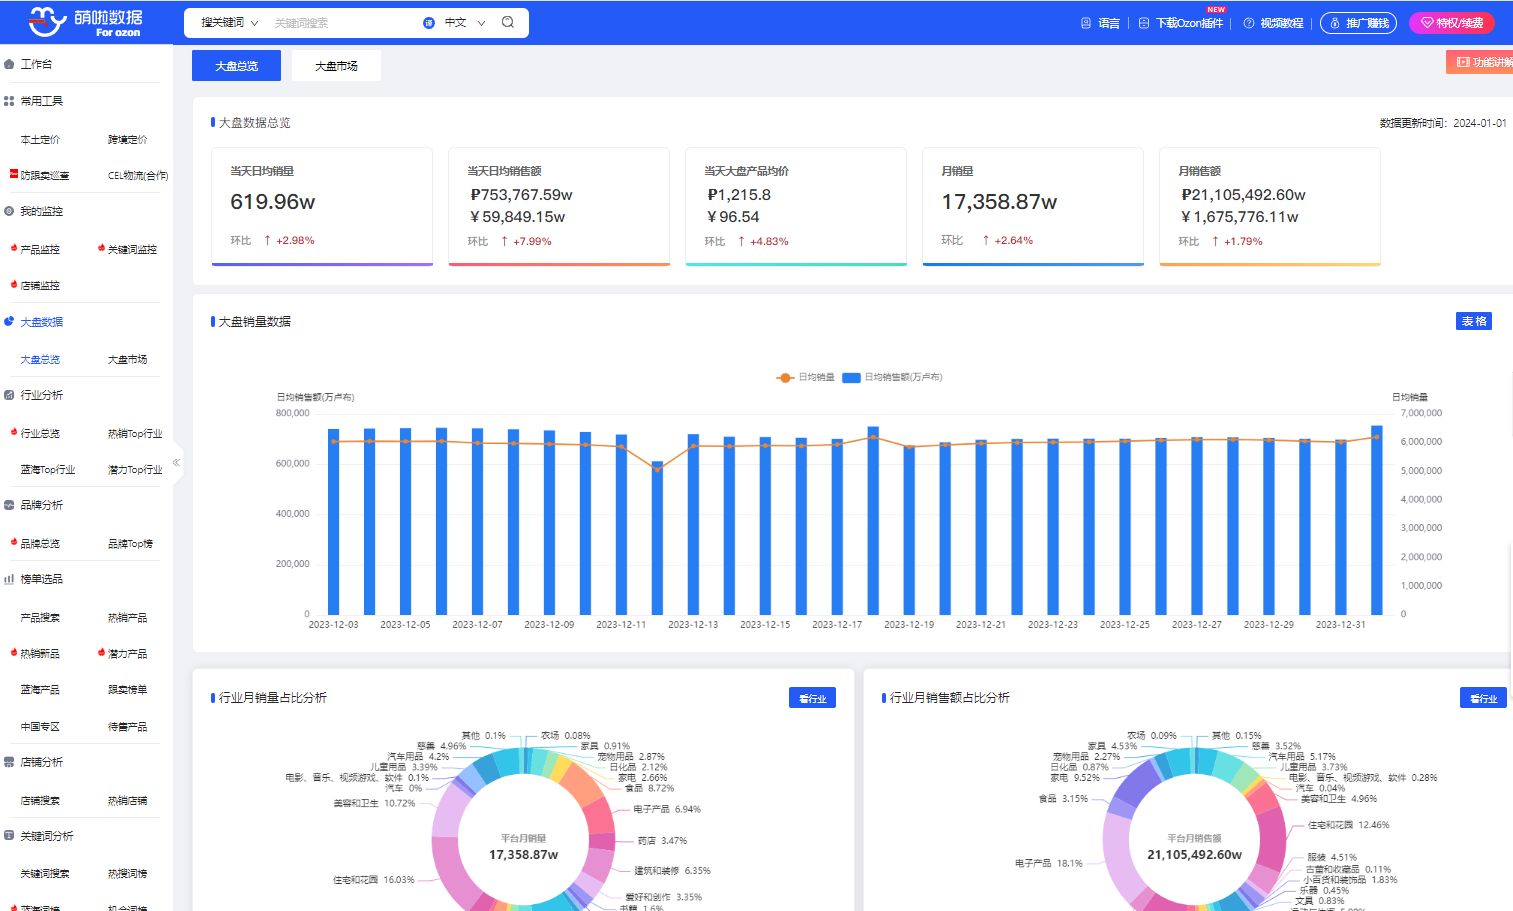Switch to the 大盘总览 tab

click(237, 65)
